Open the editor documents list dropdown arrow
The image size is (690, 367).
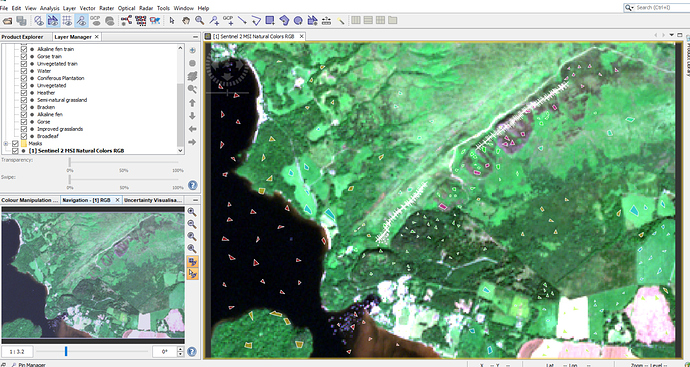pos(672,35)
